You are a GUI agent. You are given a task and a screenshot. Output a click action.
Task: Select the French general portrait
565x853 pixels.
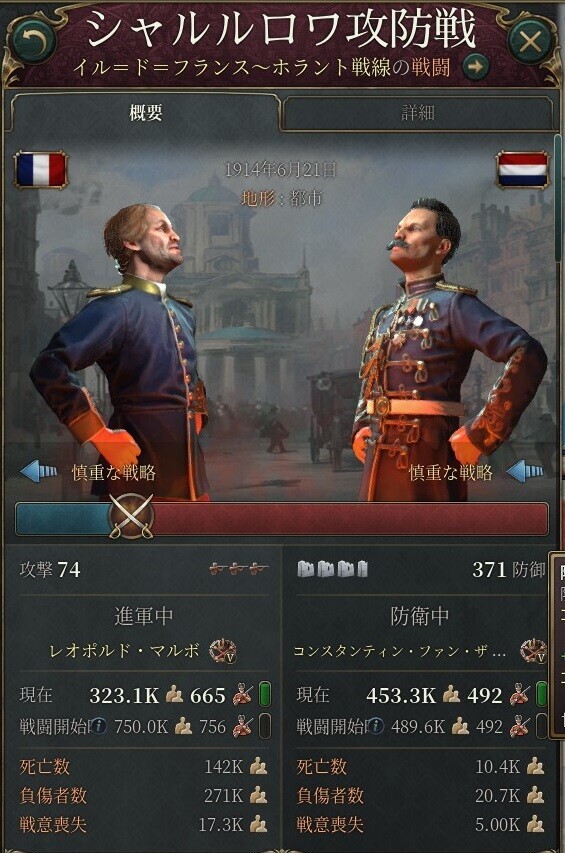128,348
